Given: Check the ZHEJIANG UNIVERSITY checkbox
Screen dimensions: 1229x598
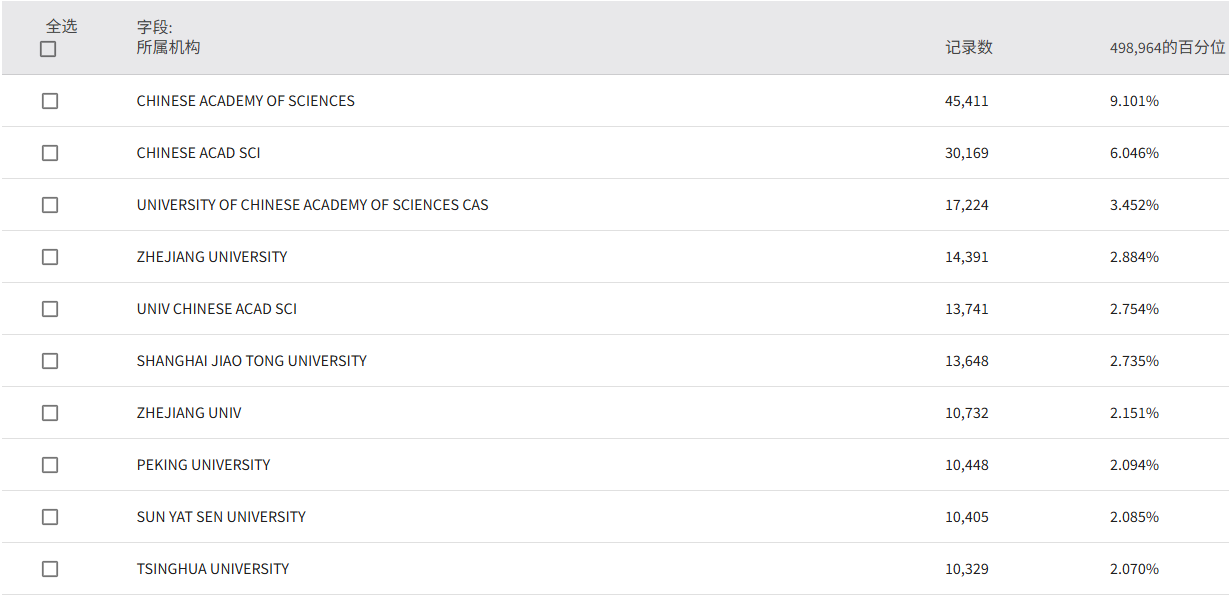Looking at the screenshot, I should tap(50, 257).
